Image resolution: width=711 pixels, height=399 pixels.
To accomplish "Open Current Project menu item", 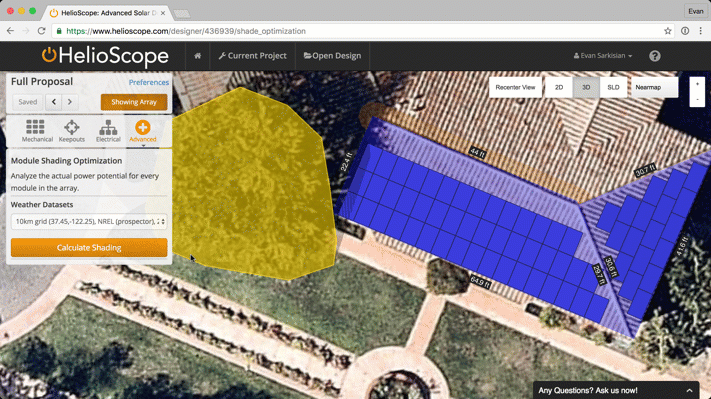I will click(x=253, y=56).
